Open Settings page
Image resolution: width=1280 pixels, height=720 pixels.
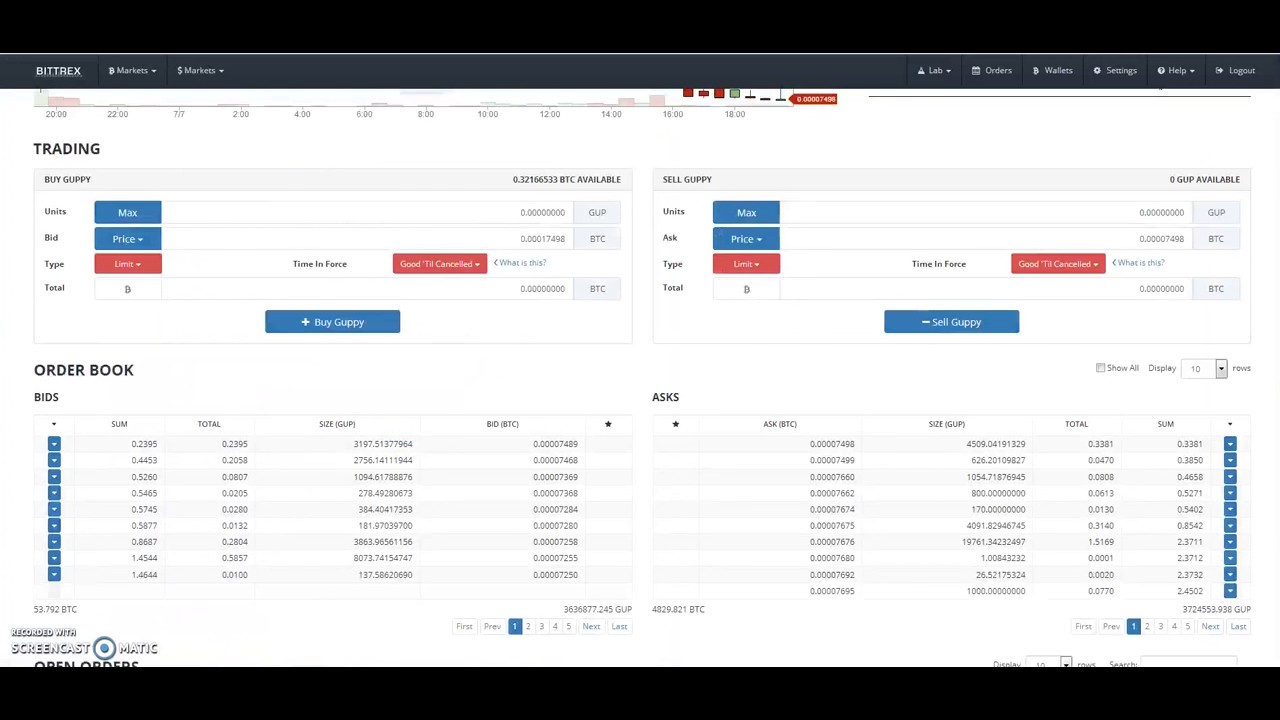1115,71
